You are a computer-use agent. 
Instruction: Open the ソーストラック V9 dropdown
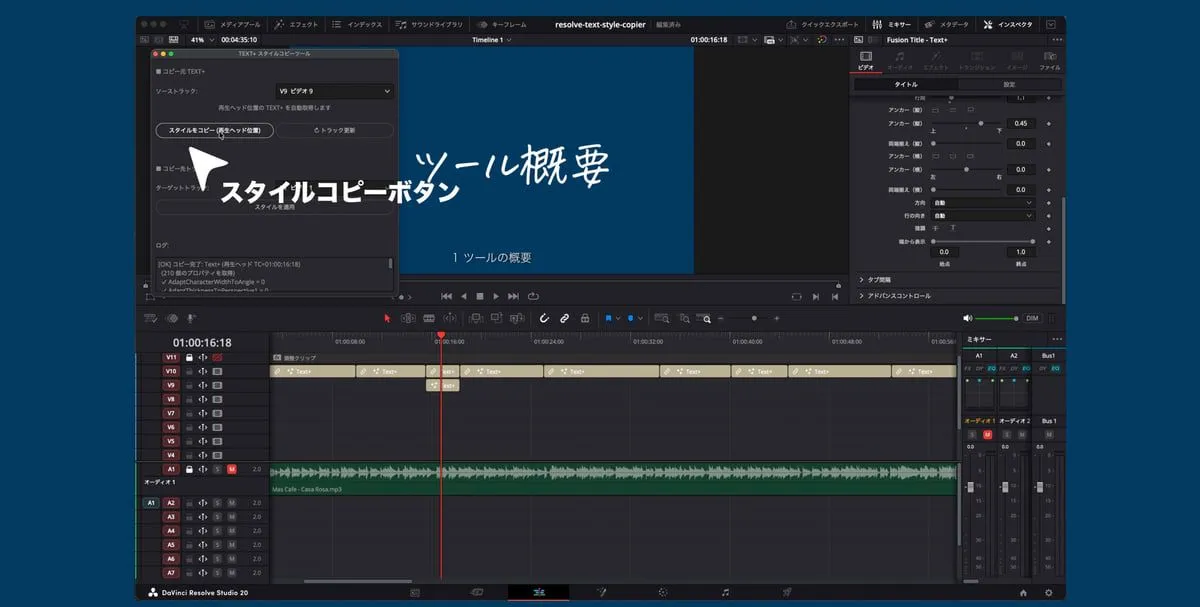coord(333,91)
